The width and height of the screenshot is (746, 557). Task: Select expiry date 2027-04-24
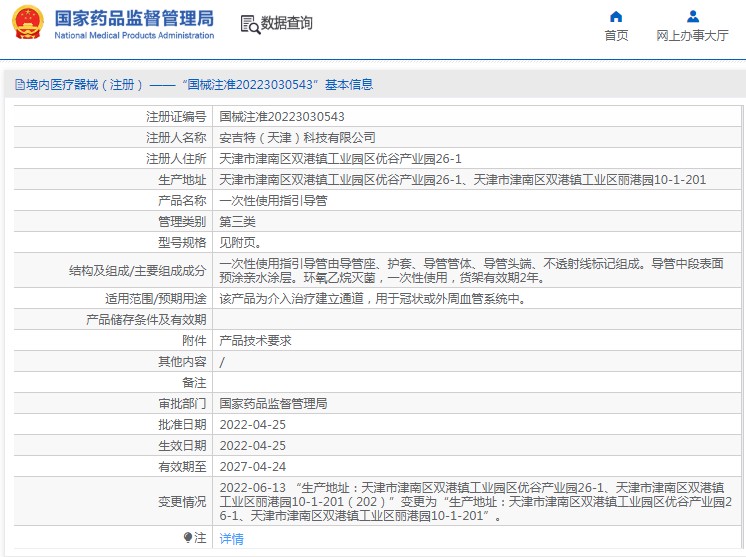(x=253, y=466)
